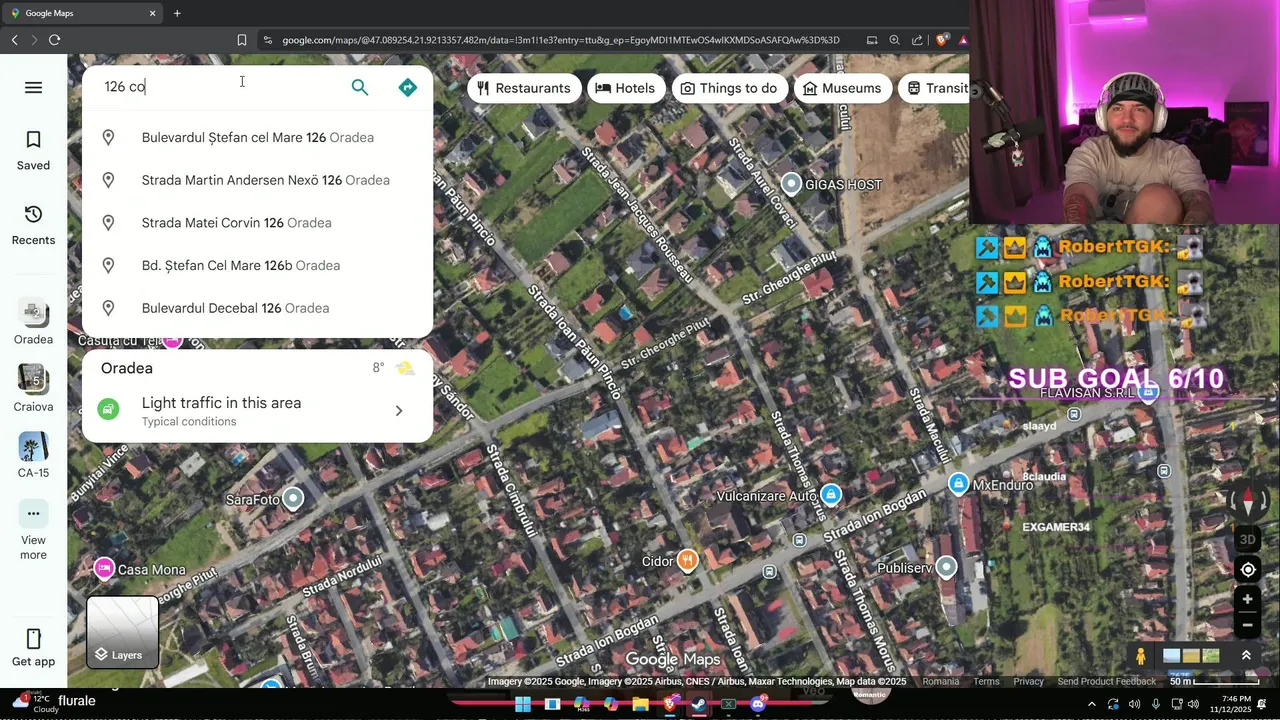Screen dimensions: 1280x720
Task: Click the Your location target button
Action: coord(1247,570)
